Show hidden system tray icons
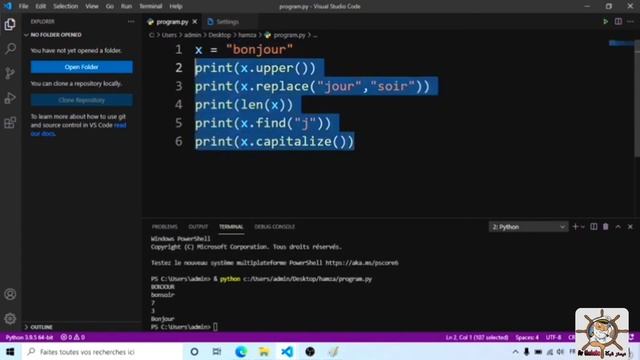The image size is (640, 360). tap(515, 352)
